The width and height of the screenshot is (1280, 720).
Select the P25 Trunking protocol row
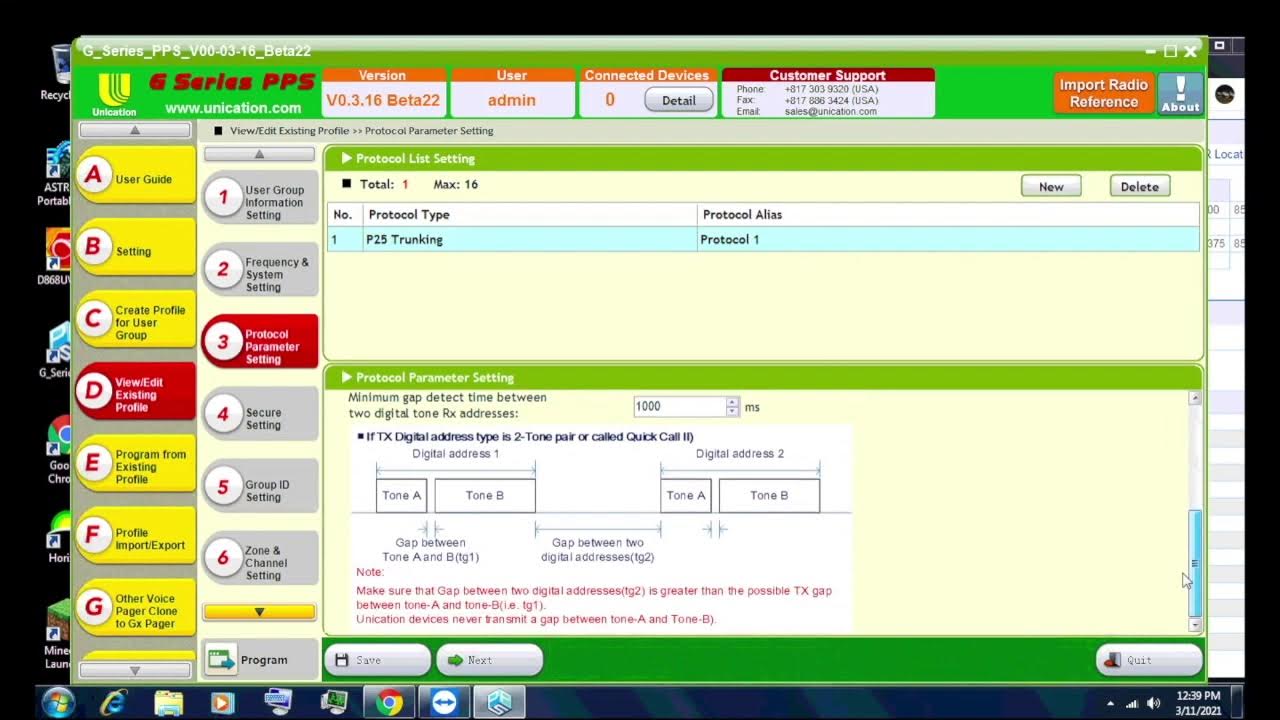(763, 239)
